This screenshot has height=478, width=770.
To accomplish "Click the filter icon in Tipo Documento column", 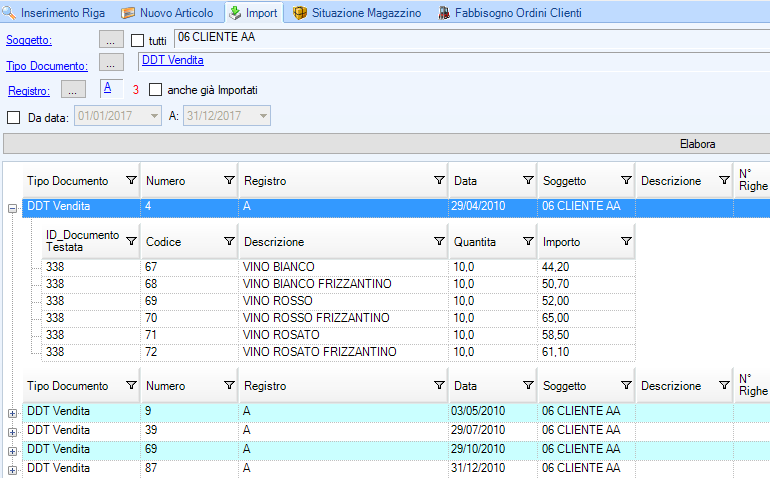I will point(130,181).
